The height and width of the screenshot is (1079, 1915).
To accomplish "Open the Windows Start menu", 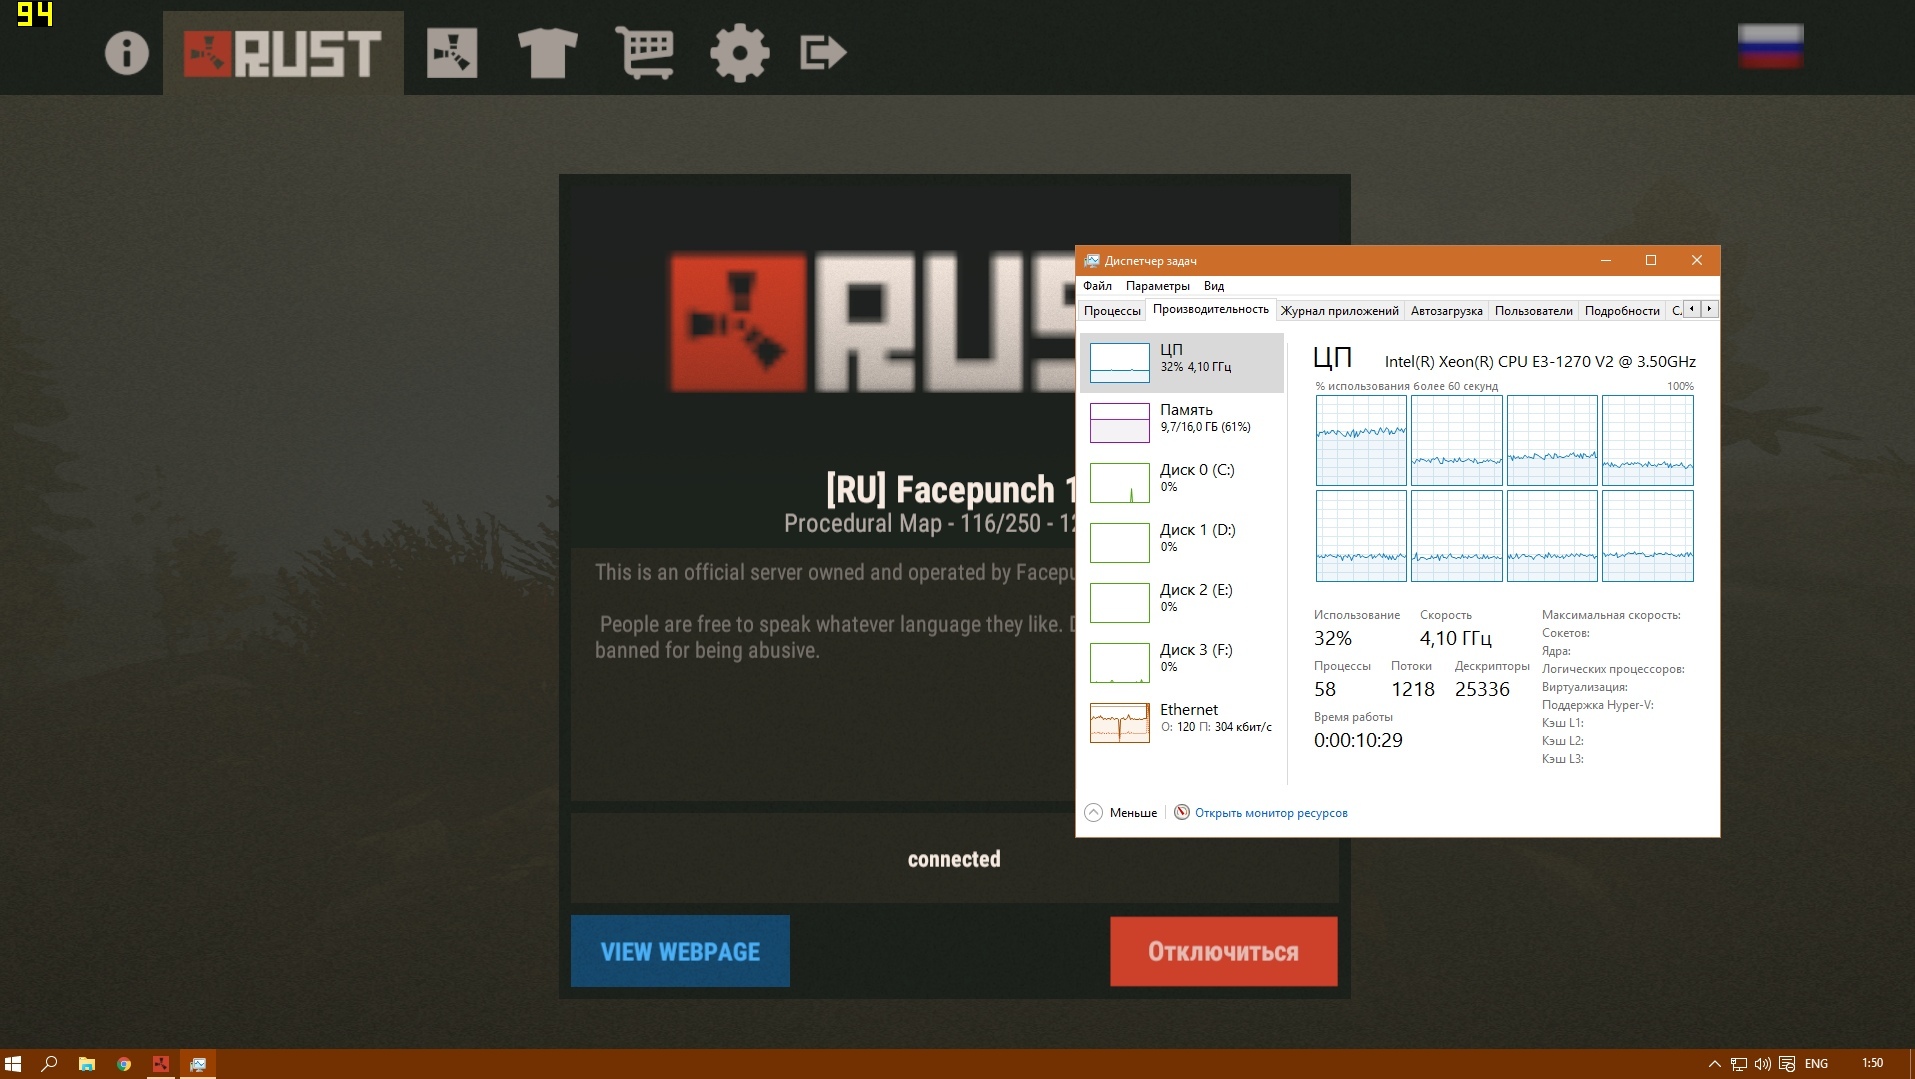I will tap(13, 1064).
